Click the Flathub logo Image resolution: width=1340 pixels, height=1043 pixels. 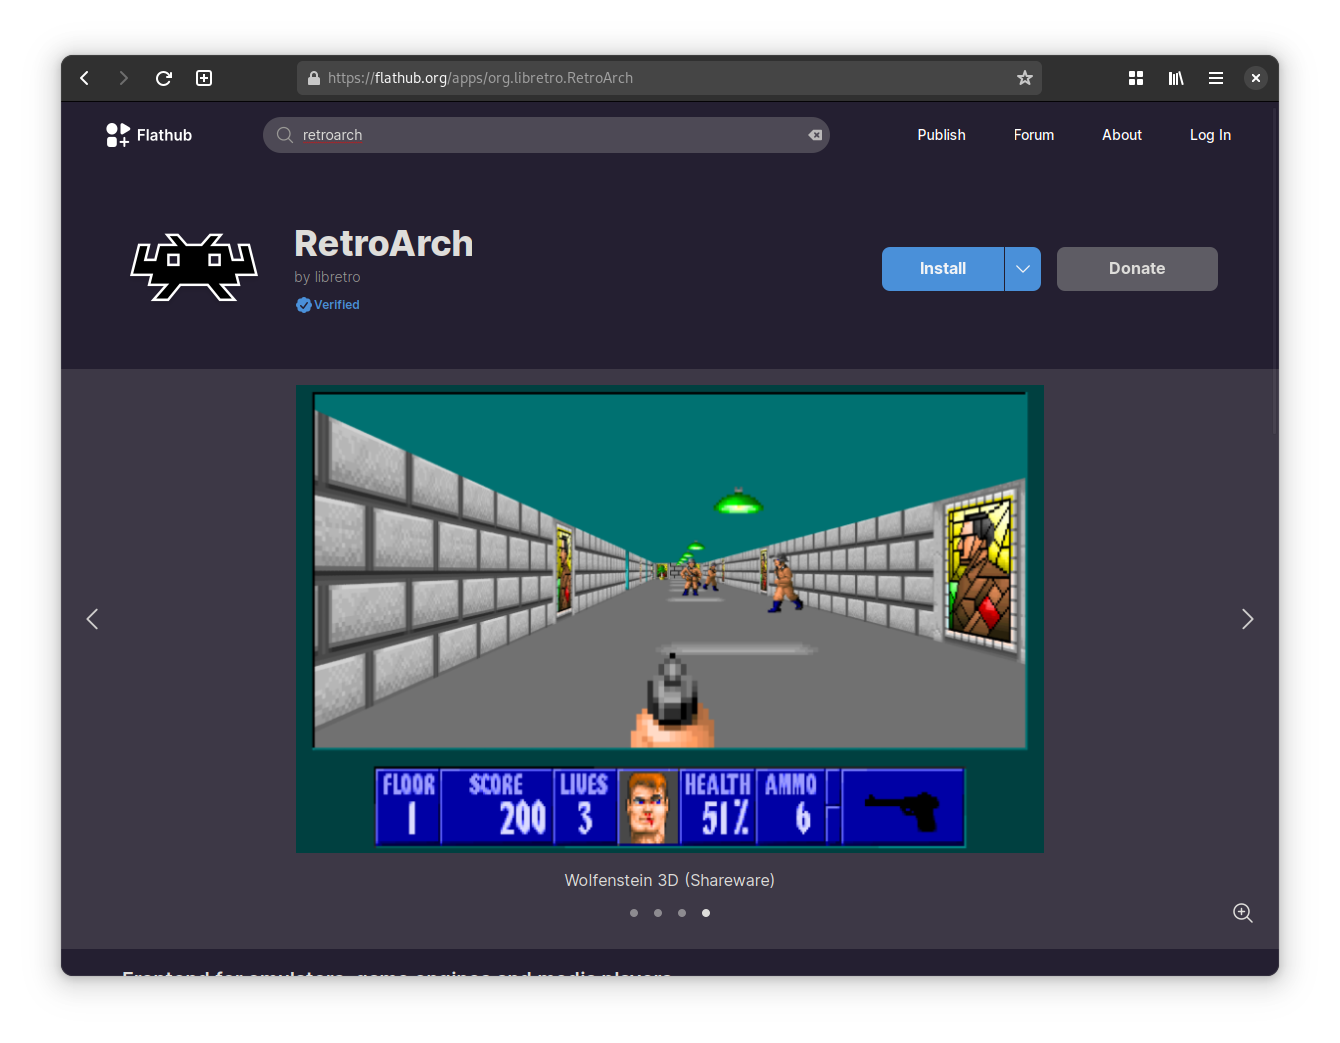pyautogui.click(x=149, y=135)
